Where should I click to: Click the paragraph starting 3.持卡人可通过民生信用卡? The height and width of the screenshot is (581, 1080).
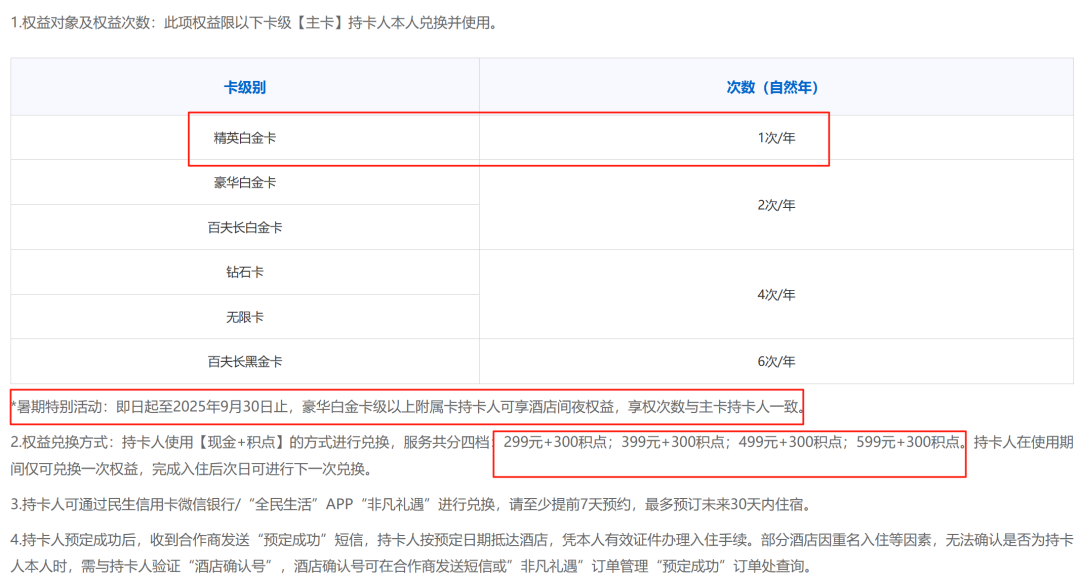coord(411,505)
